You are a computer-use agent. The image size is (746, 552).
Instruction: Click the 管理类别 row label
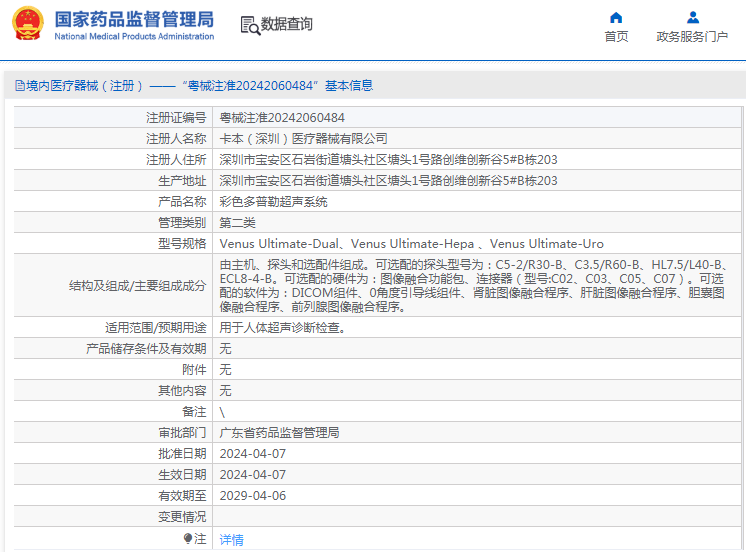tap(182, 223)
